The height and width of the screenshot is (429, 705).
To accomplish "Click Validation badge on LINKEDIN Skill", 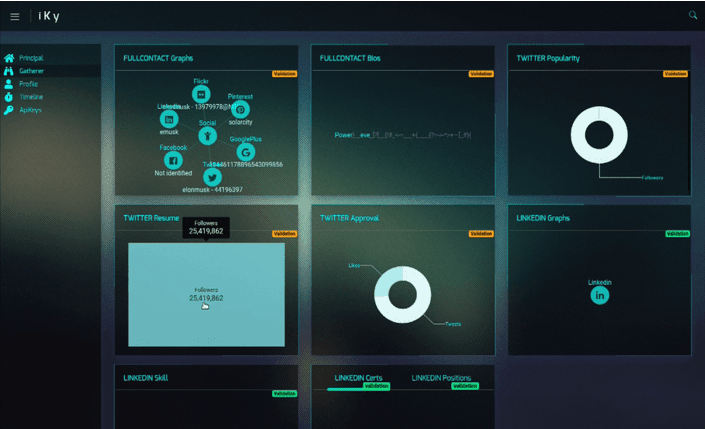I will coord(284,393).
